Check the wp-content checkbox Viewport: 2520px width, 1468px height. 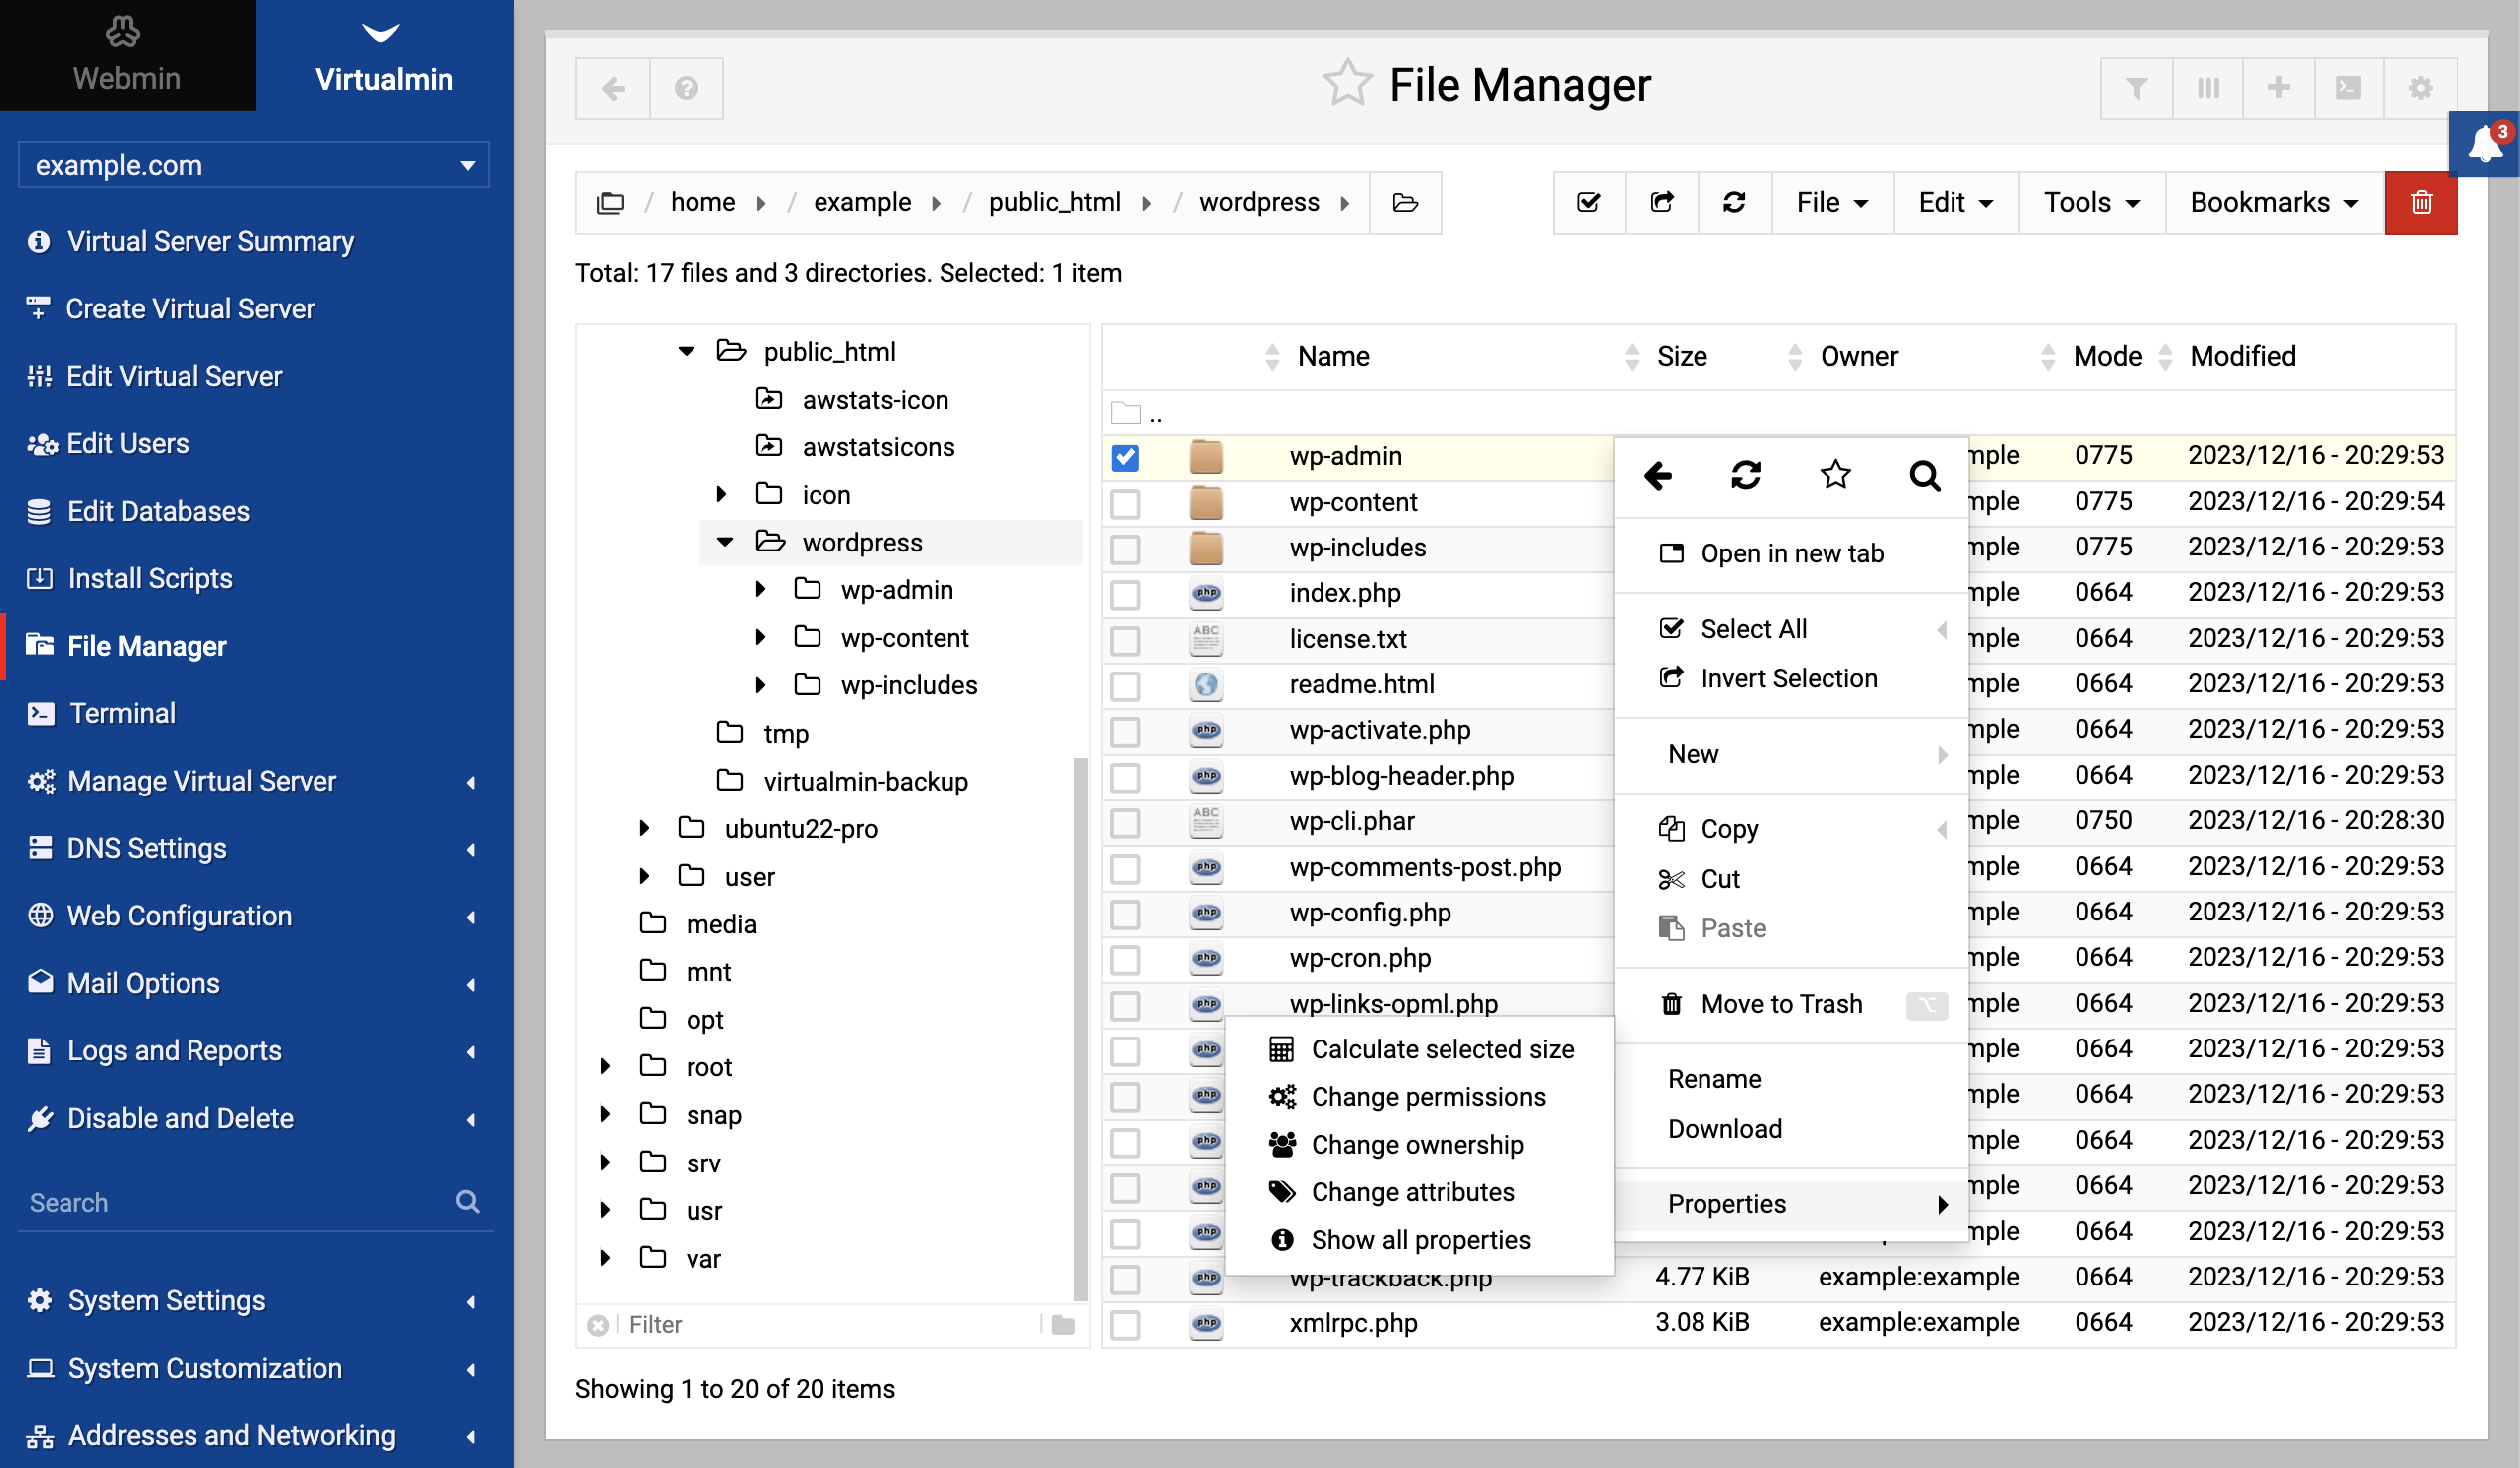[1125, 503]
